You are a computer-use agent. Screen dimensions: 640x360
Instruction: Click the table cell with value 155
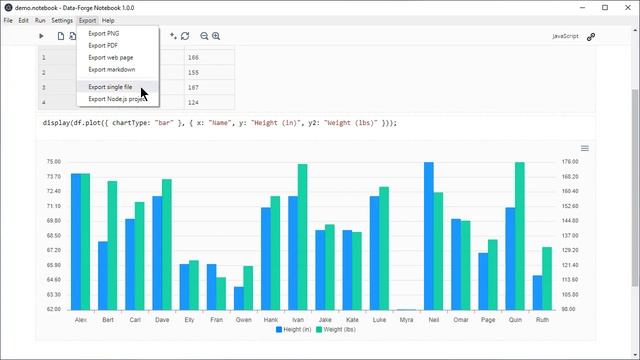(x=209, y=72)
